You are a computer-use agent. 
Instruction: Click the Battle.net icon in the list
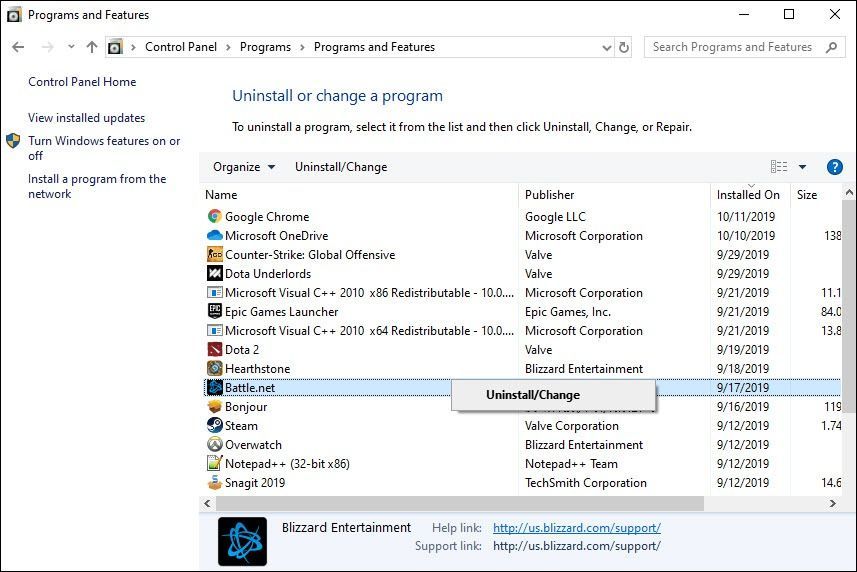pyautogui.click(x=215, y=387)
